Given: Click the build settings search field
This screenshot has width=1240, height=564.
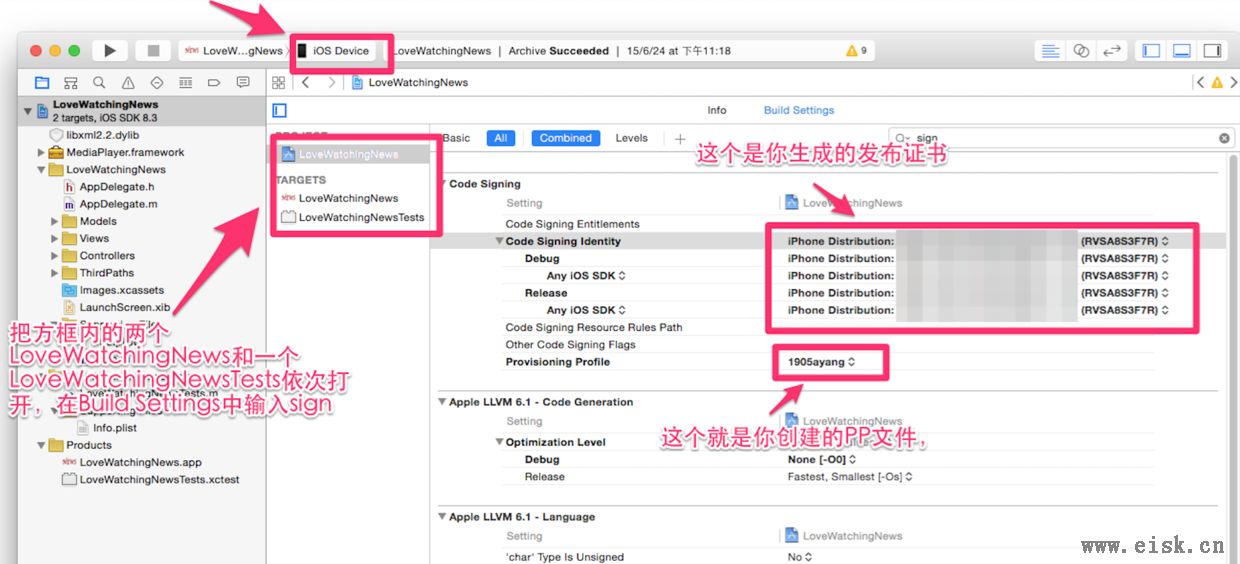Looking at the screenshot, I should pos(1060,138).
